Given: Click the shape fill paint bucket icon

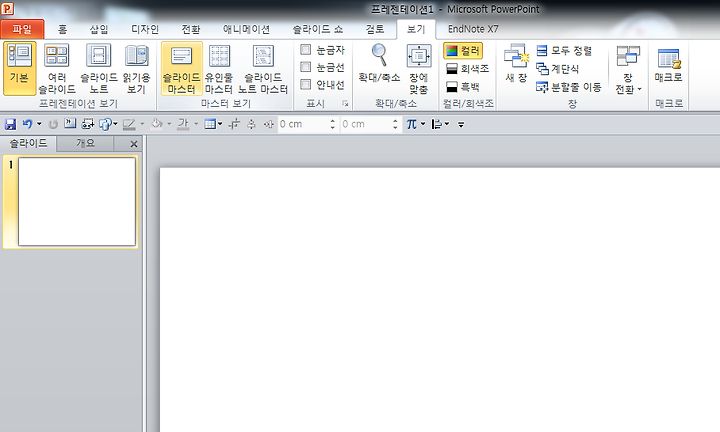Looking at the screenshot, I should pos(157,124).
